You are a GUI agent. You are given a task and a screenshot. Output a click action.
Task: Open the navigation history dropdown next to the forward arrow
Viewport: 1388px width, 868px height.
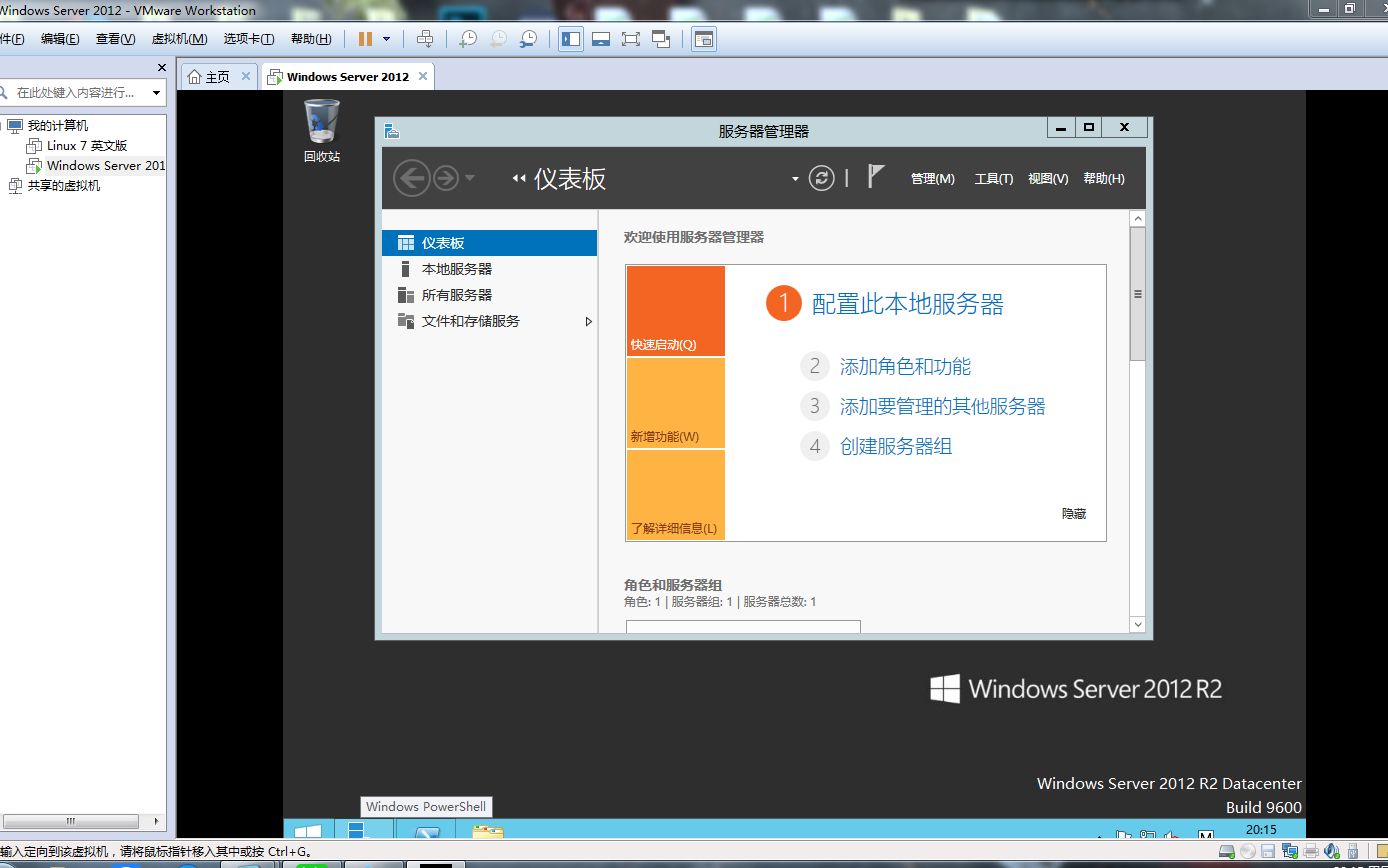[470, 180]
